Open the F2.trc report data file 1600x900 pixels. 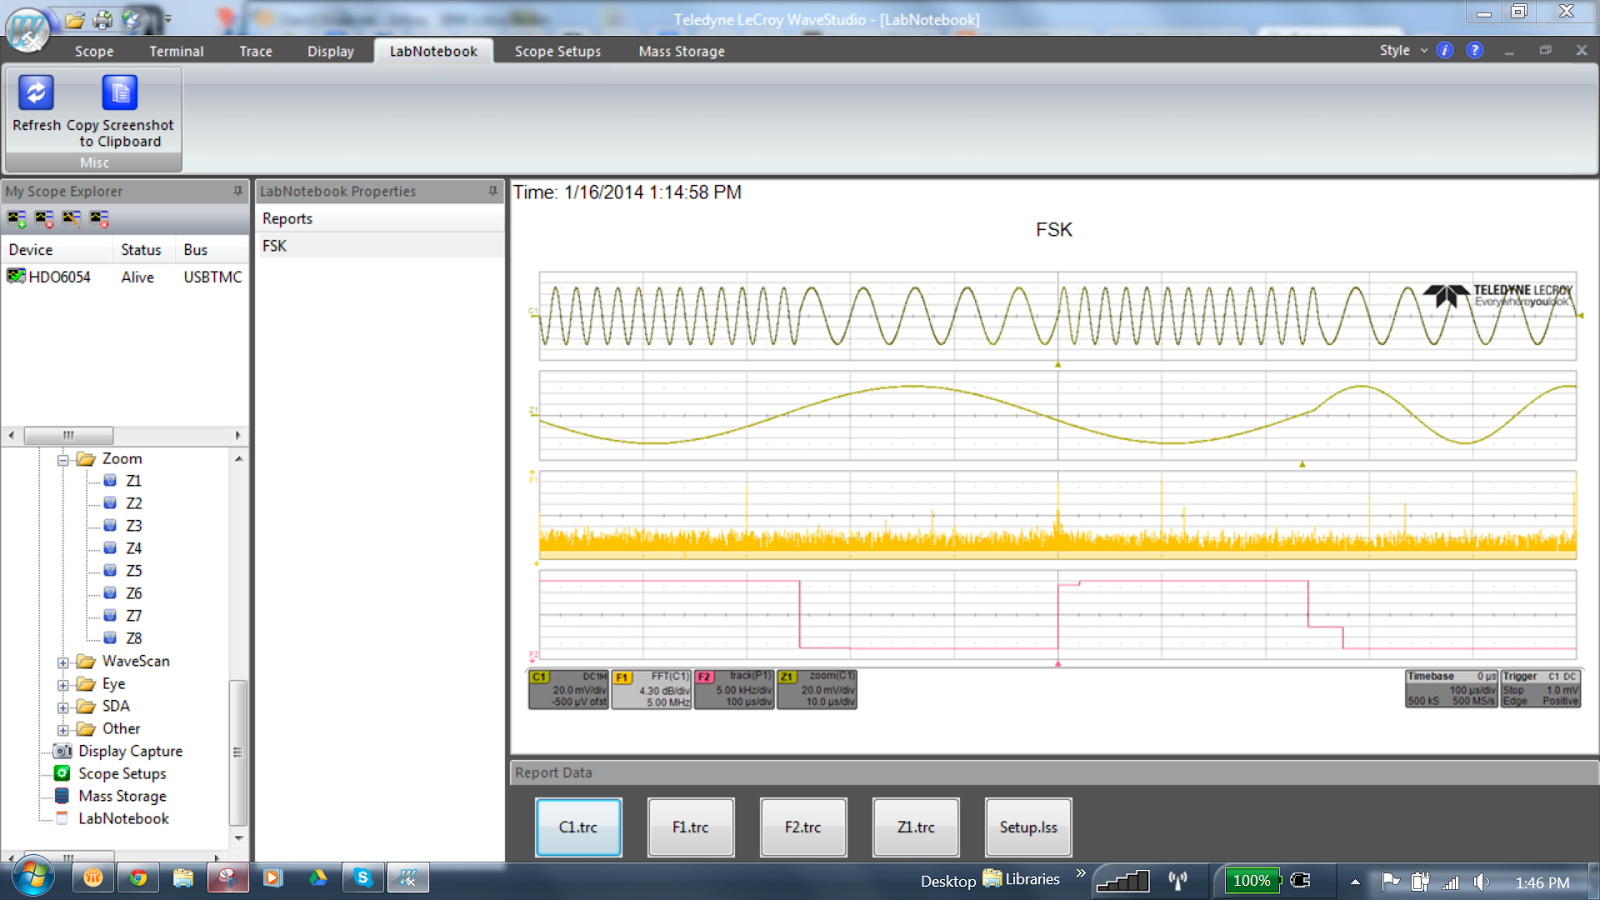point(803,827)
